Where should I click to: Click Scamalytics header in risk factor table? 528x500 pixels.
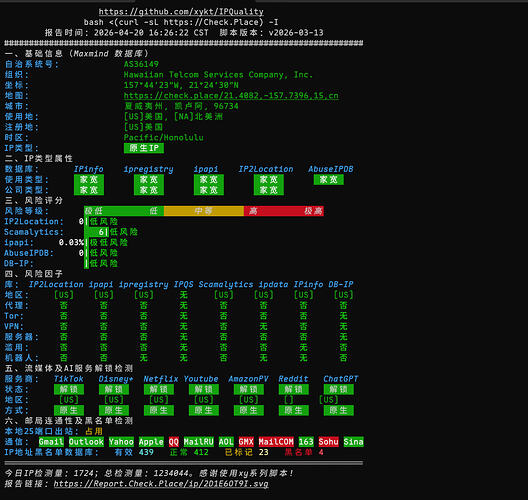coord(226,284)
